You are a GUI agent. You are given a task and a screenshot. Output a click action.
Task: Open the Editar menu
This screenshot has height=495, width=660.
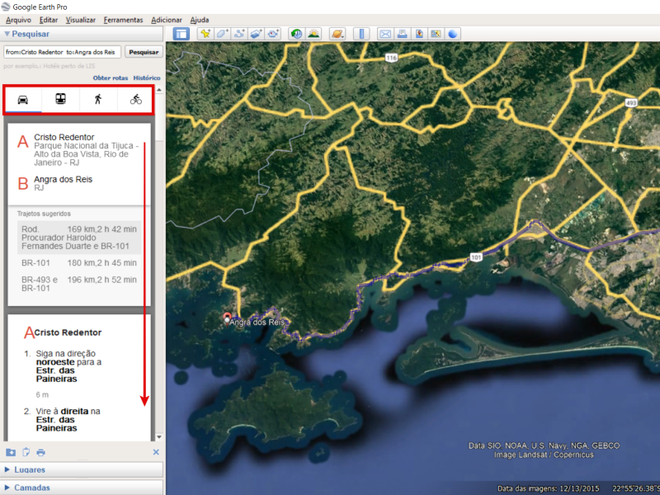[48, 20]
